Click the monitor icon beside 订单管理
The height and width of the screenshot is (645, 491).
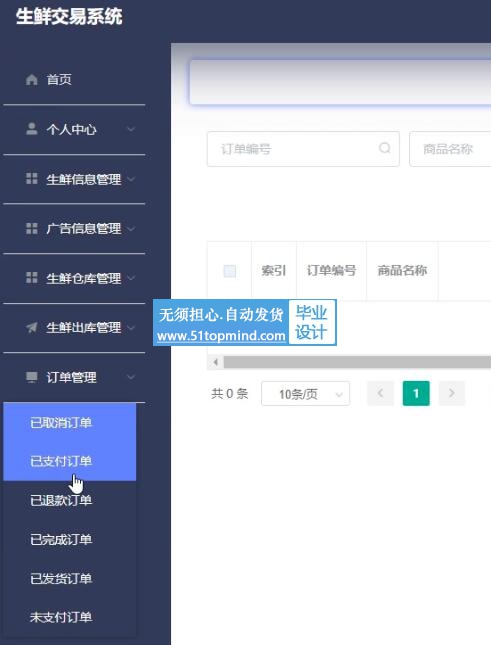[x=32, y=377]
